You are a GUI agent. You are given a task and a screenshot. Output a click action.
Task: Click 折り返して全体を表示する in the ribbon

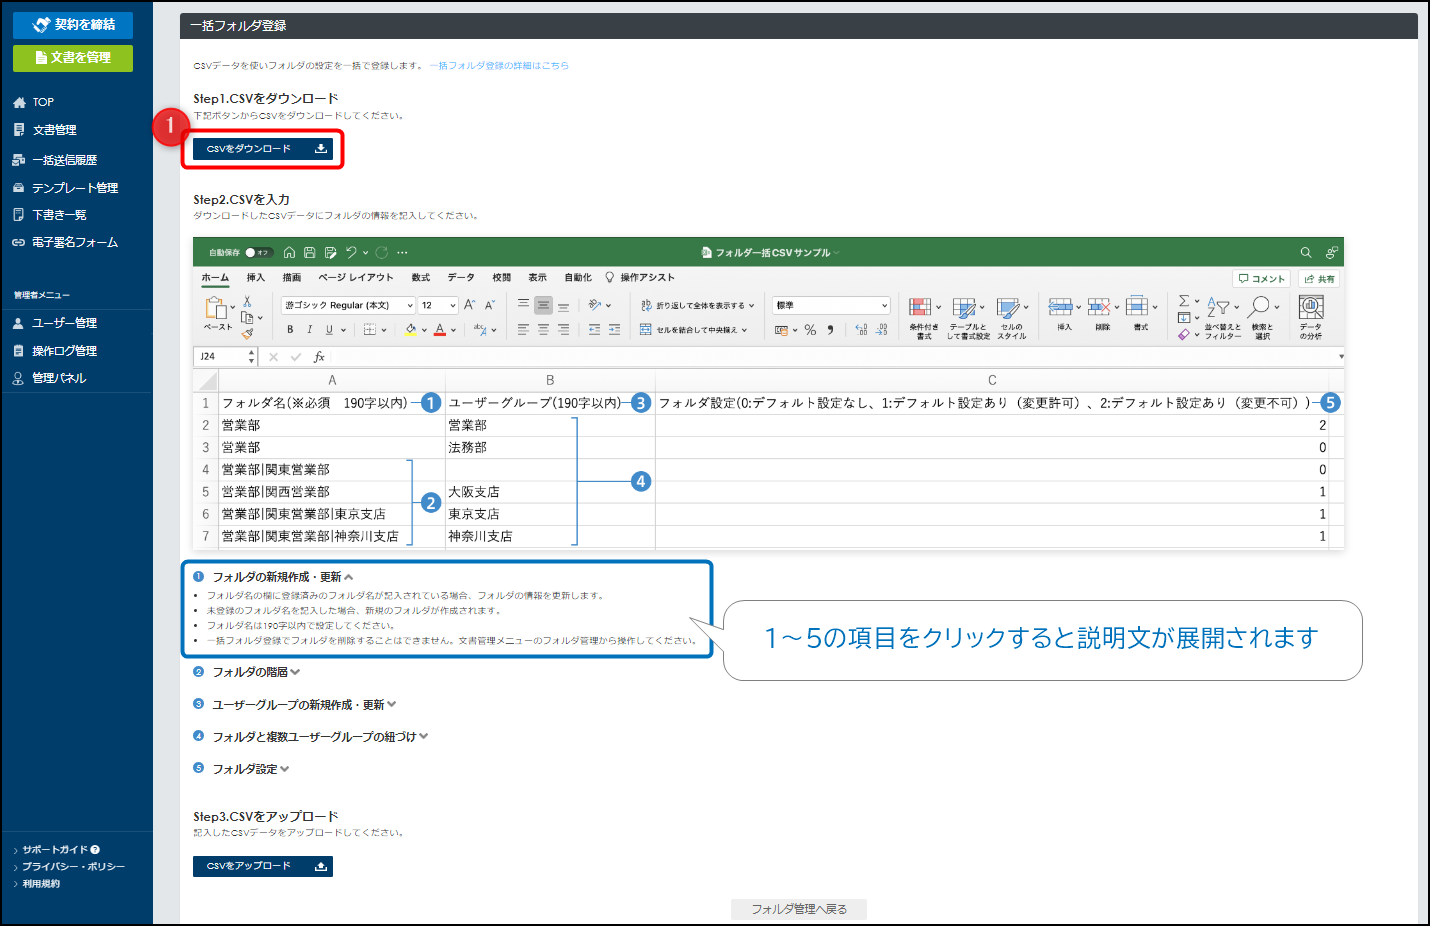coord(697,305)
